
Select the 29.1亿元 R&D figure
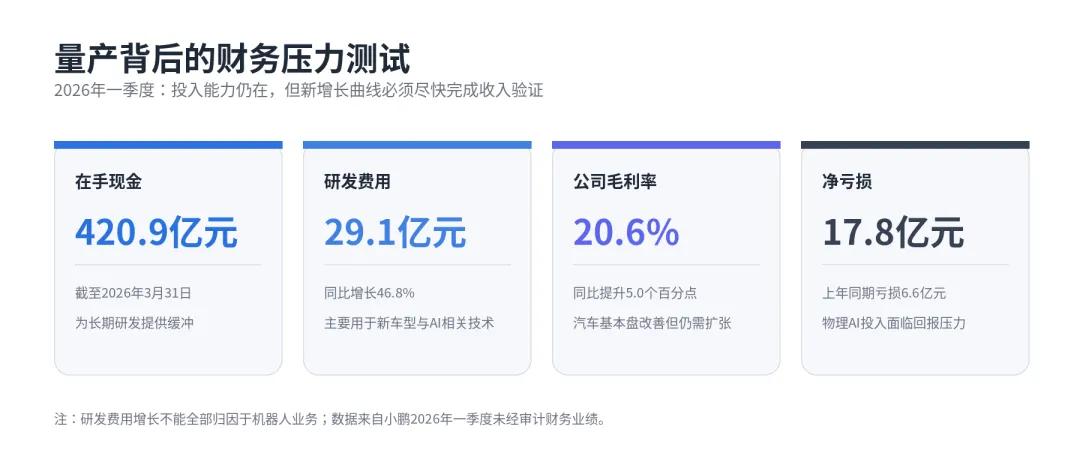coord(395,232)
